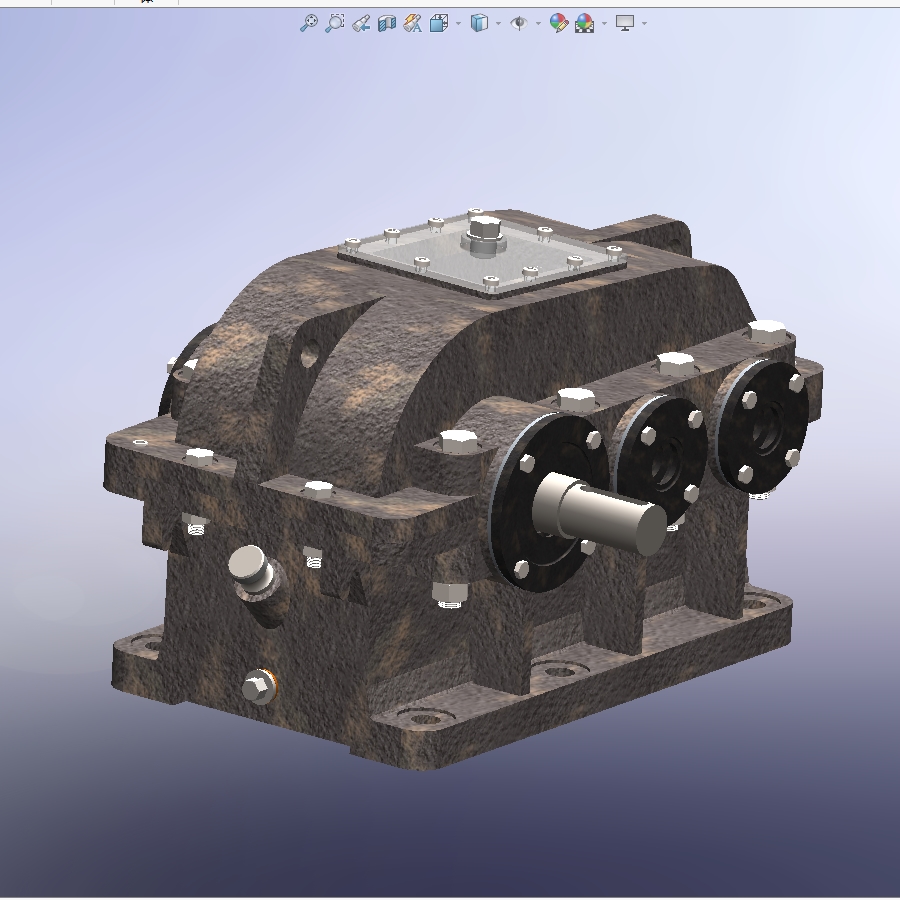
Task: Select the protruding output shaft on the gearbox
Action: 600,513
